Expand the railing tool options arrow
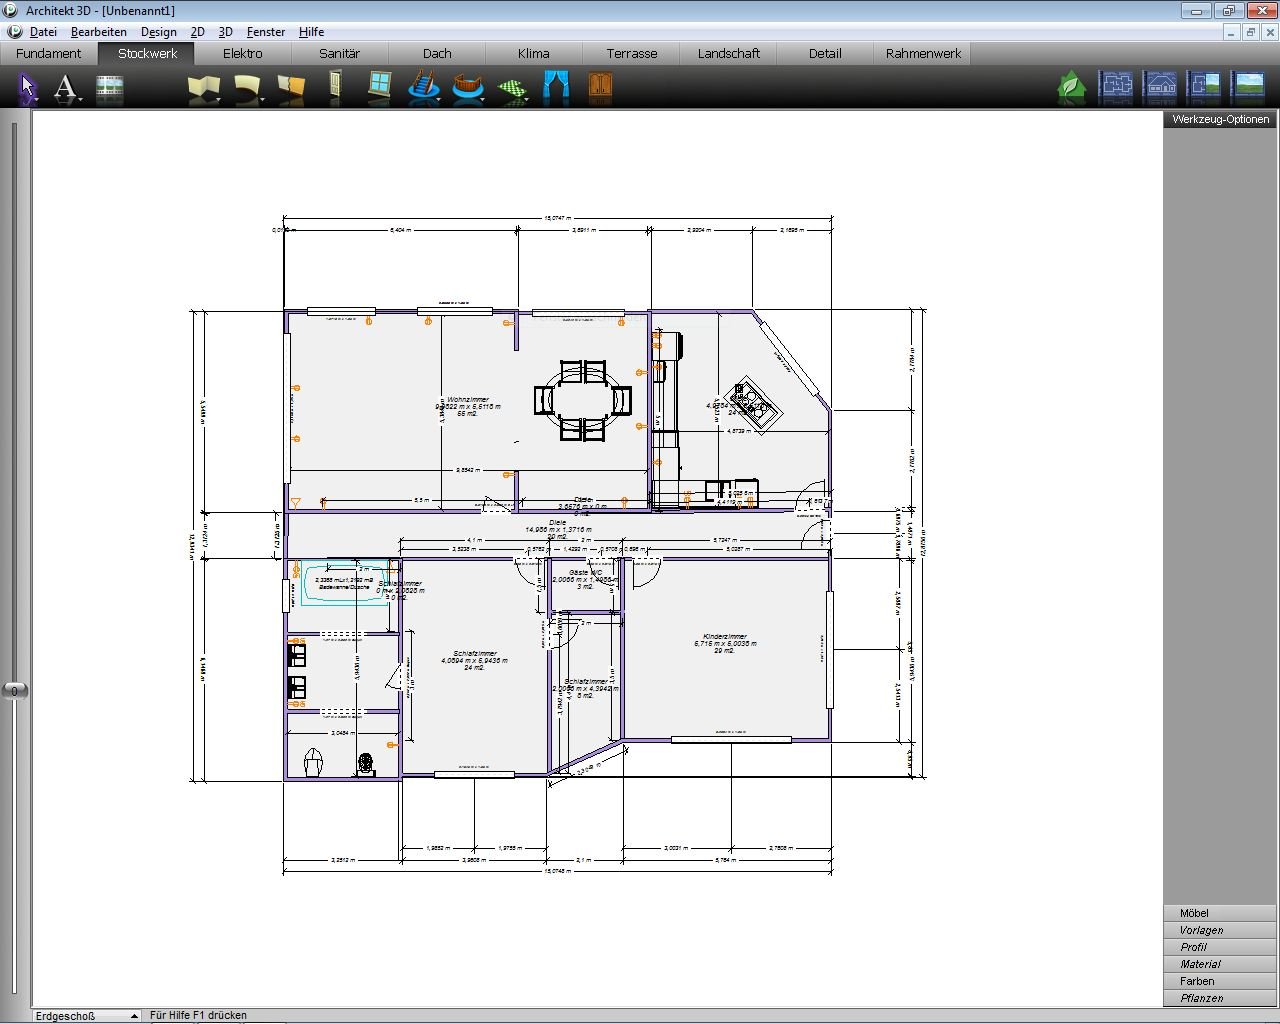The image size is (1280, 1024). click(x=483, y=100)
